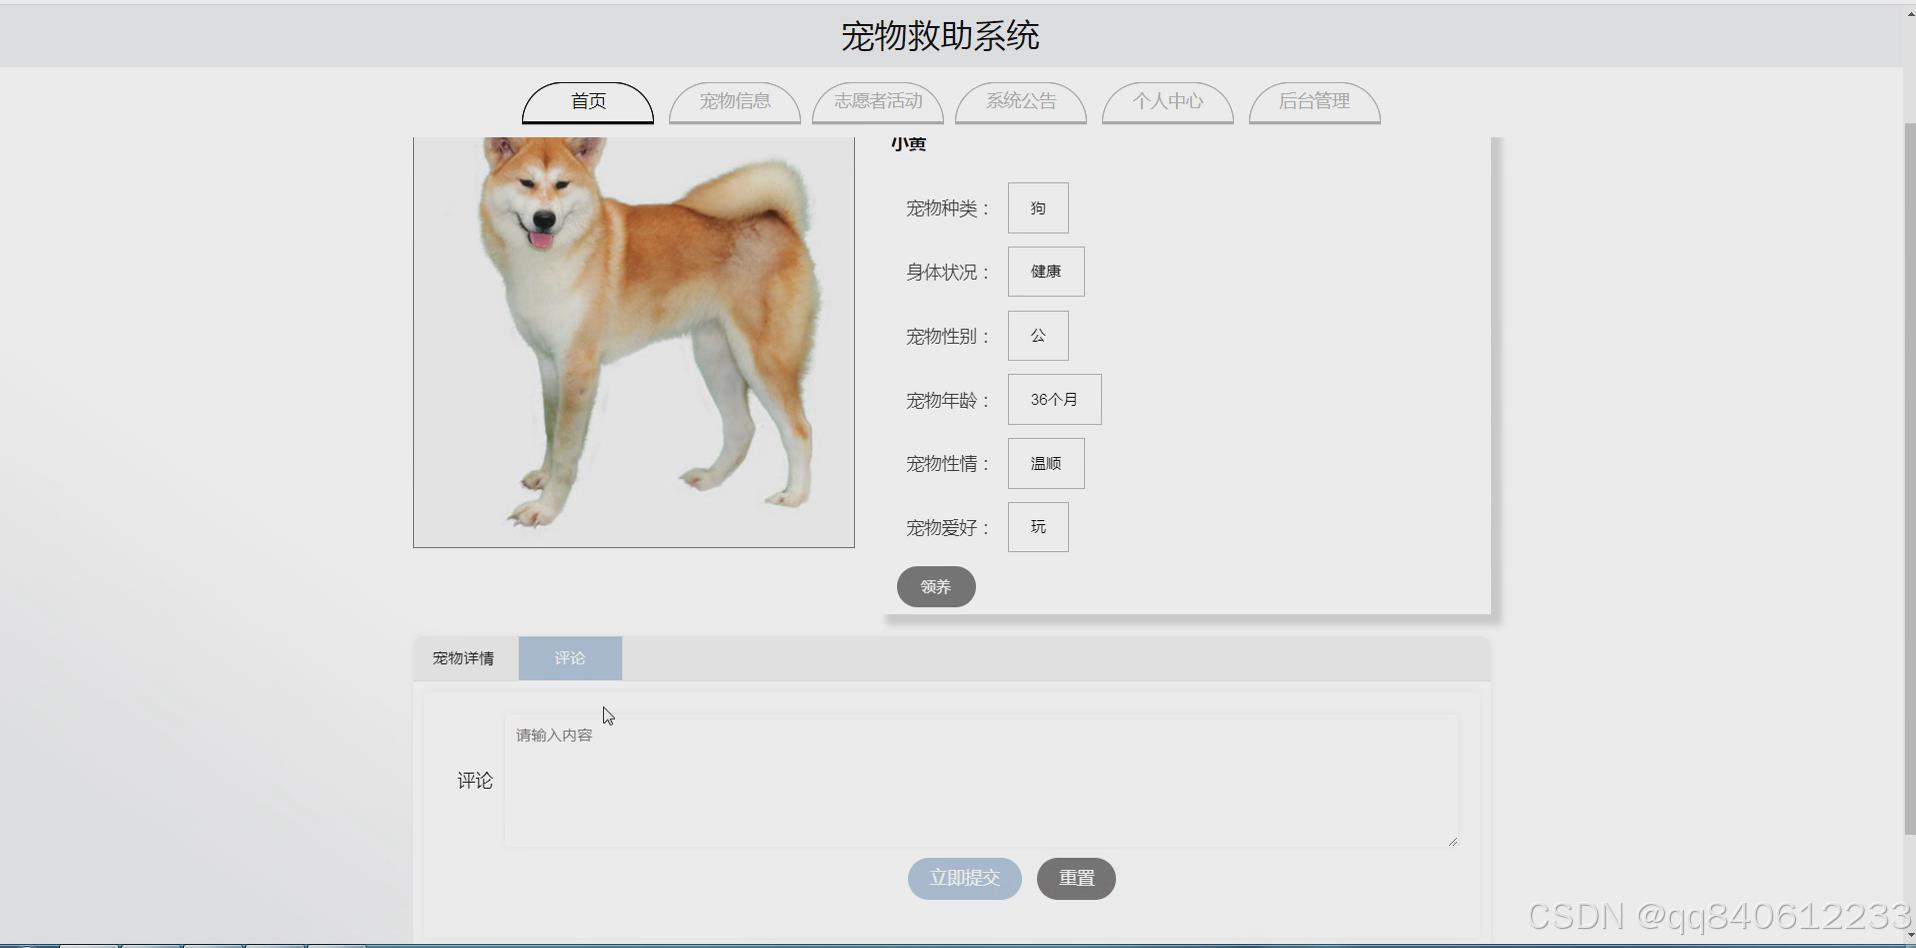
Task: Select the 评论 tab
Action: pyautogui.click(x=570, y=658)
